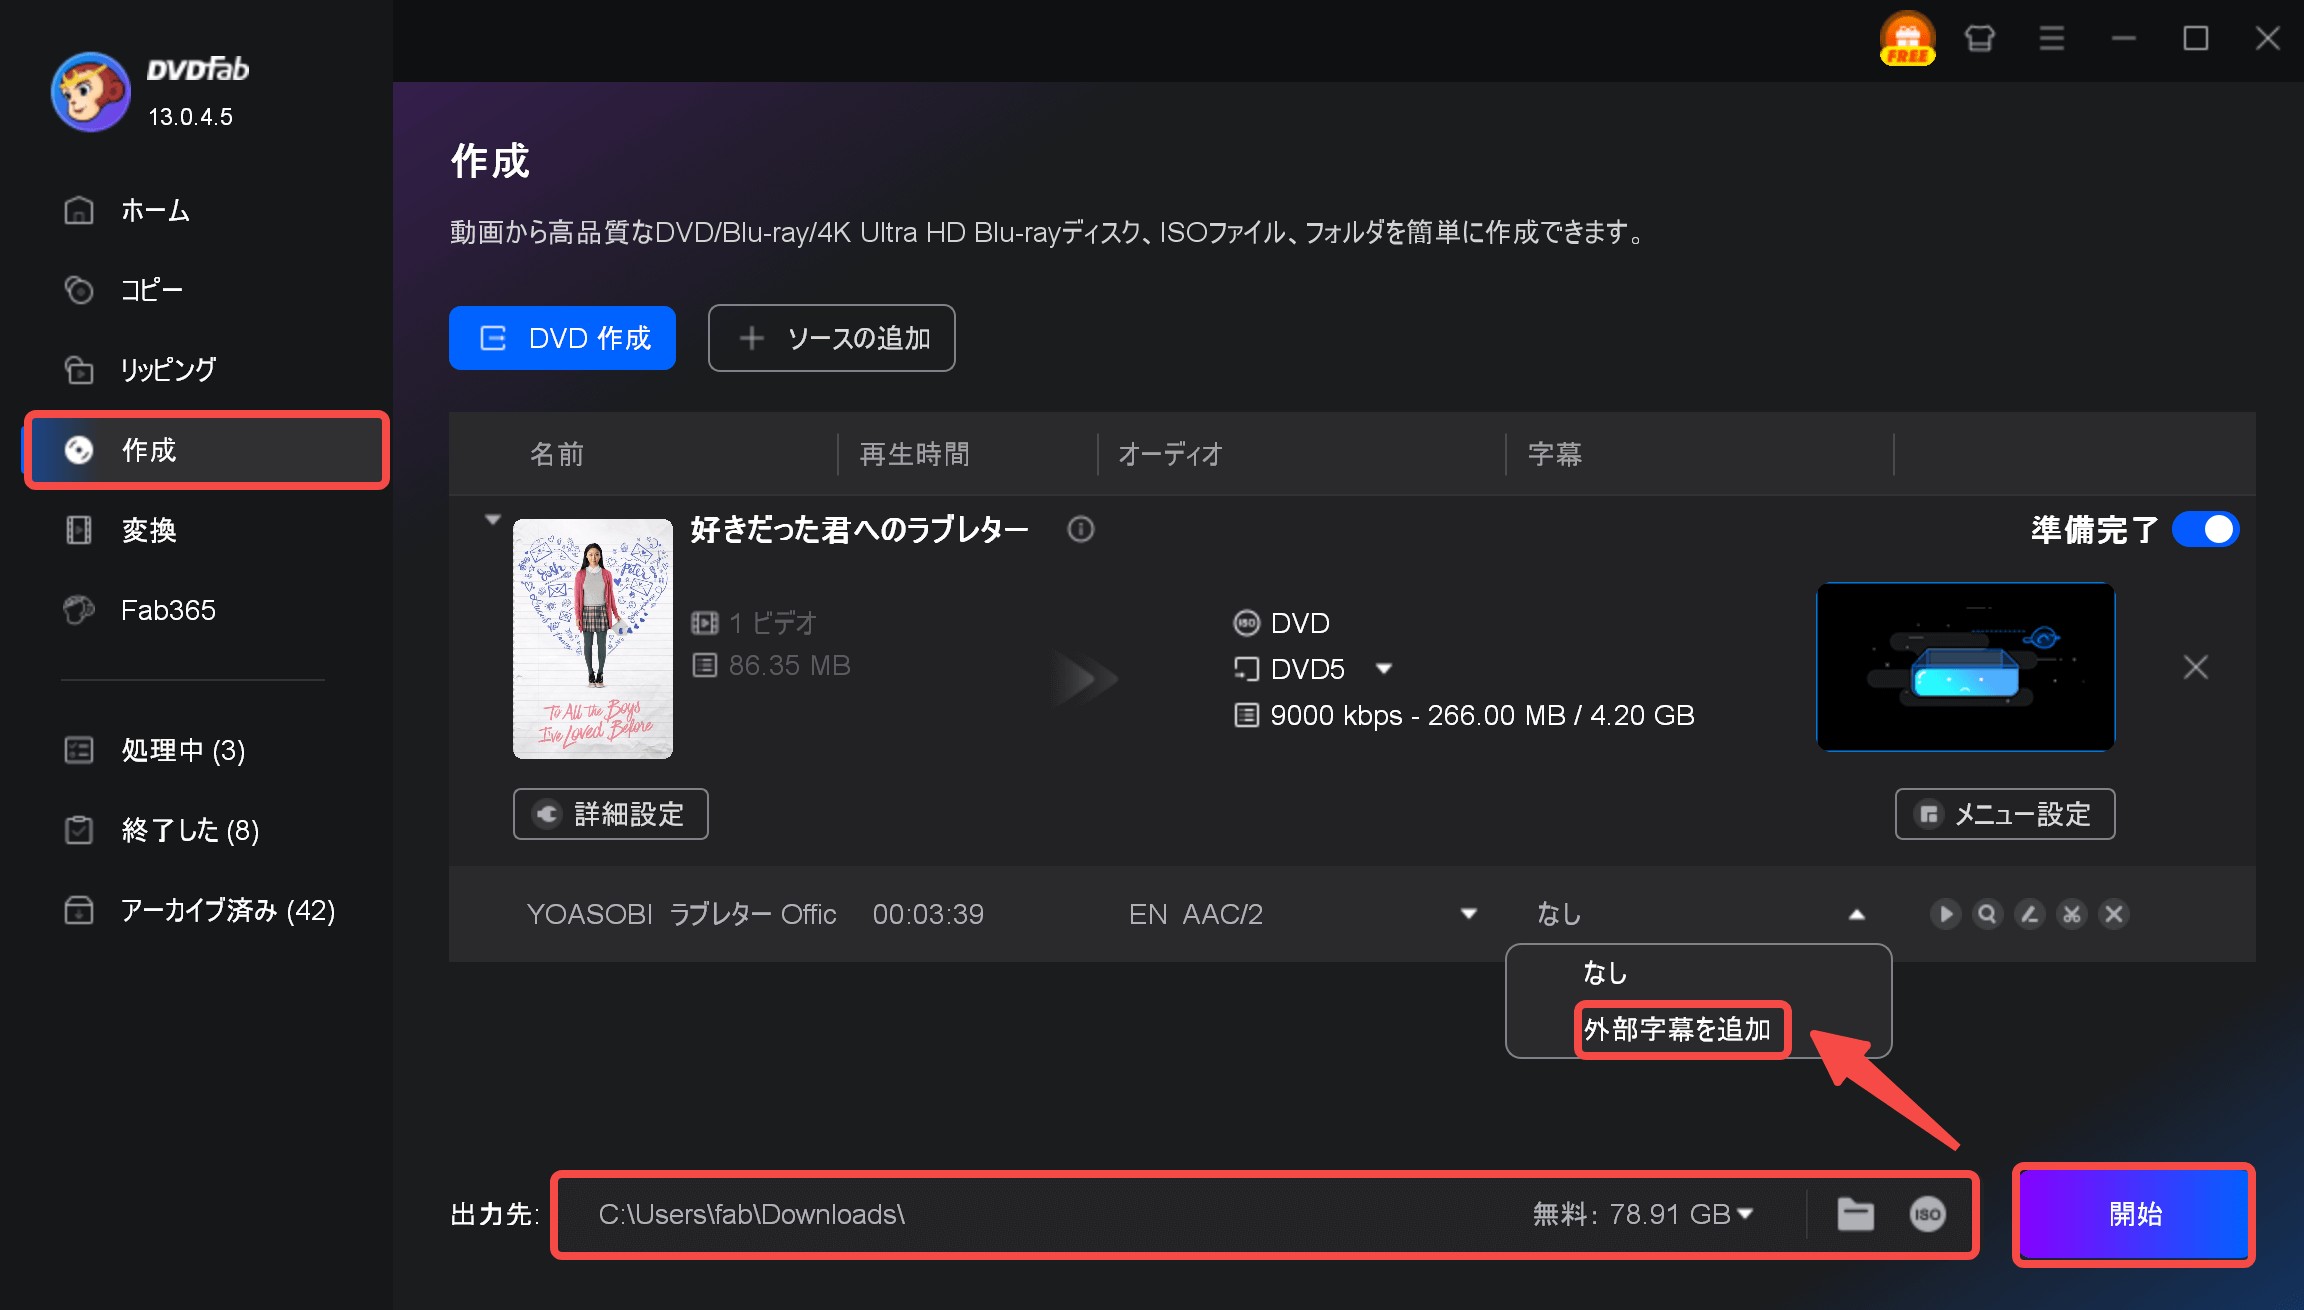Click the オーディオ column header
2304x1310 pixels.
[x=1169, y=454]
